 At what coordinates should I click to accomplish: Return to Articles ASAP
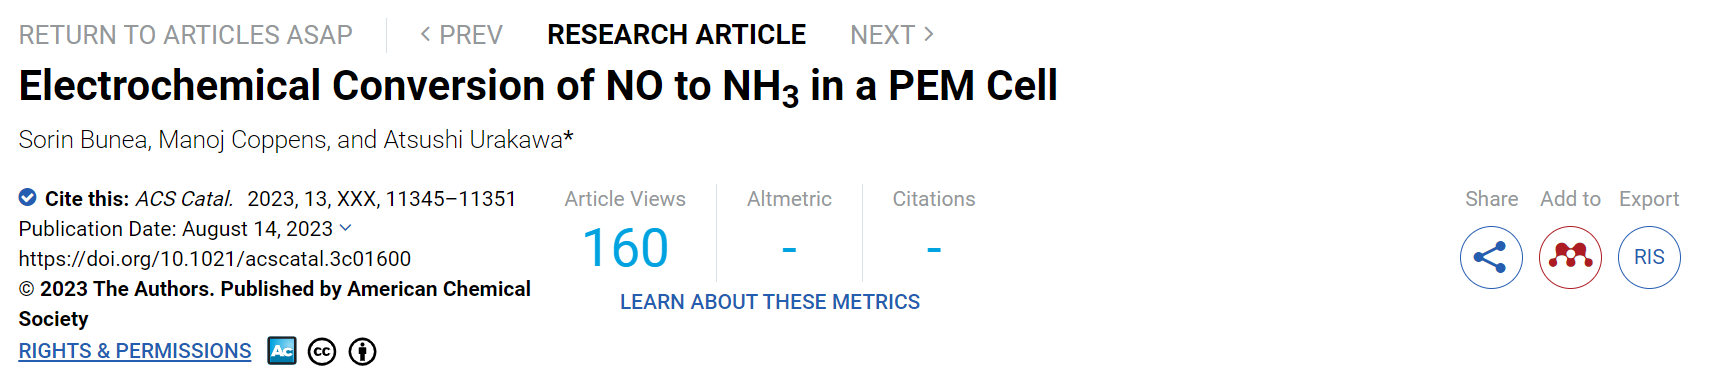[186, 35]
